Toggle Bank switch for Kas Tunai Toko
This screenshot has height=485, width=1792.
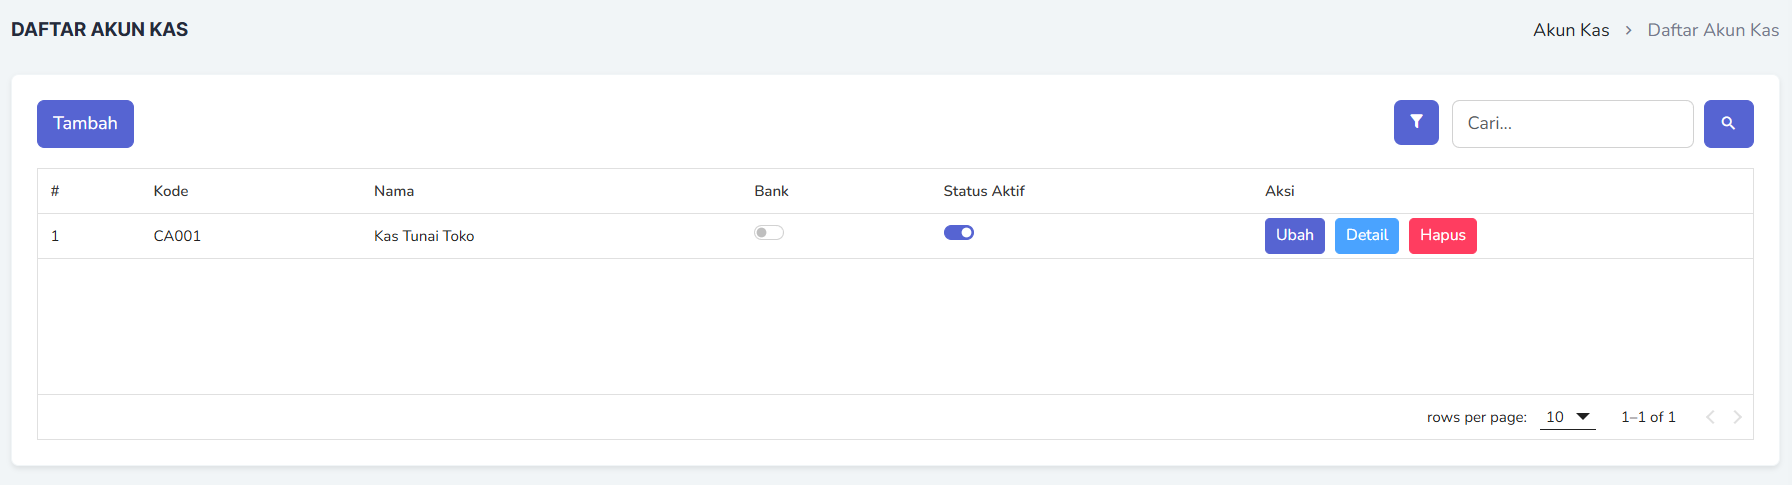click(x=768, y=233)
